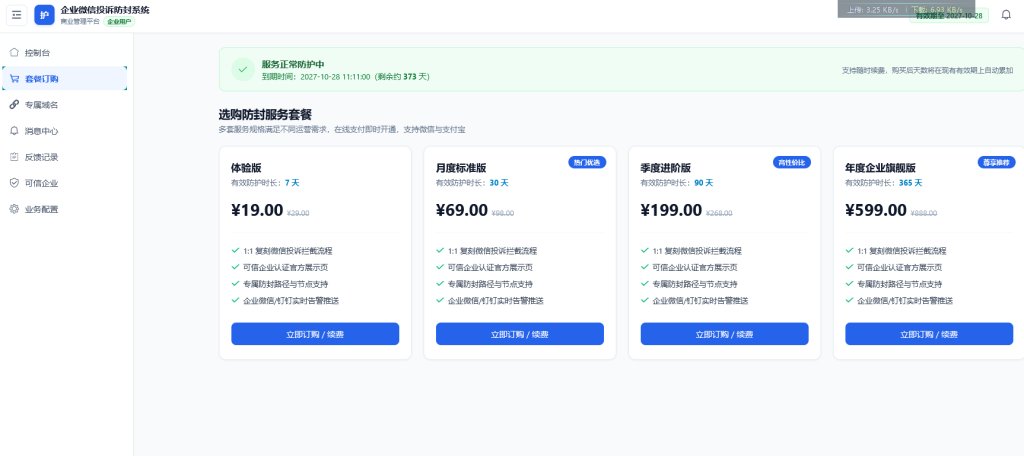Click the green checkmark status icon

[243, 69]
